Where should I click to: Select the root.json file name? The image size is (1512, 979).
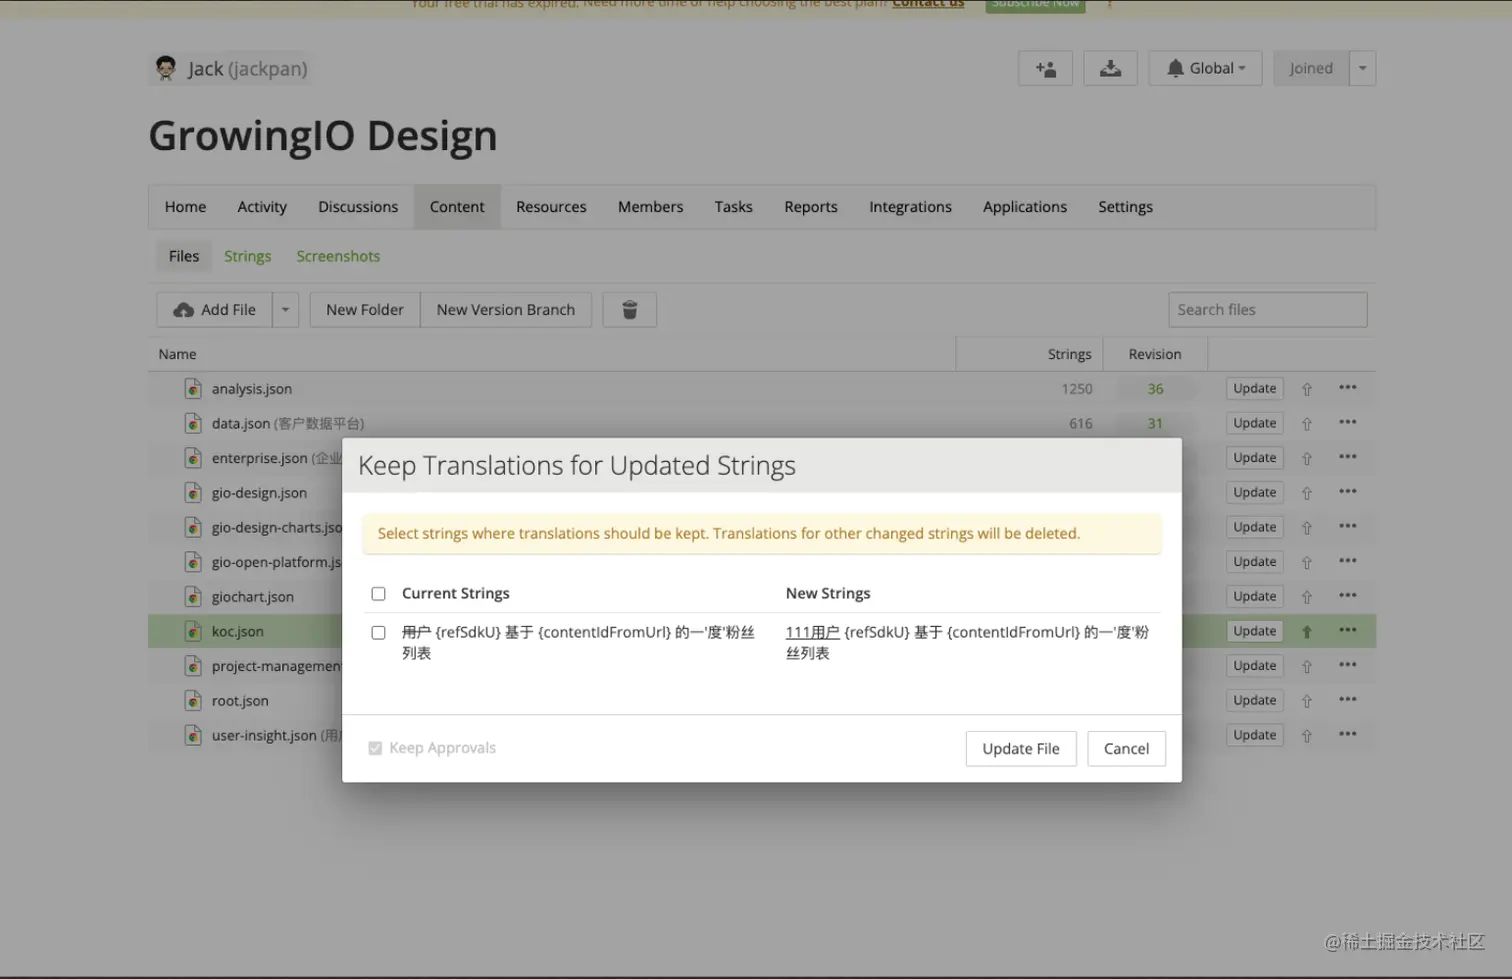pyautogui.click(x=240, y=701)
